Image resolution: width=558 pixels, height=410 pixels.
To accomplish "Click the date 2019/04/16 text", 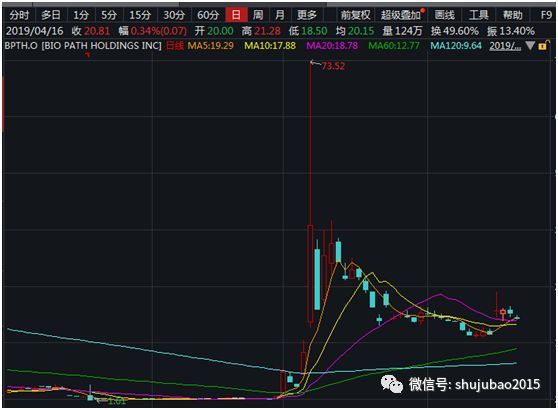I will [35, 31].
